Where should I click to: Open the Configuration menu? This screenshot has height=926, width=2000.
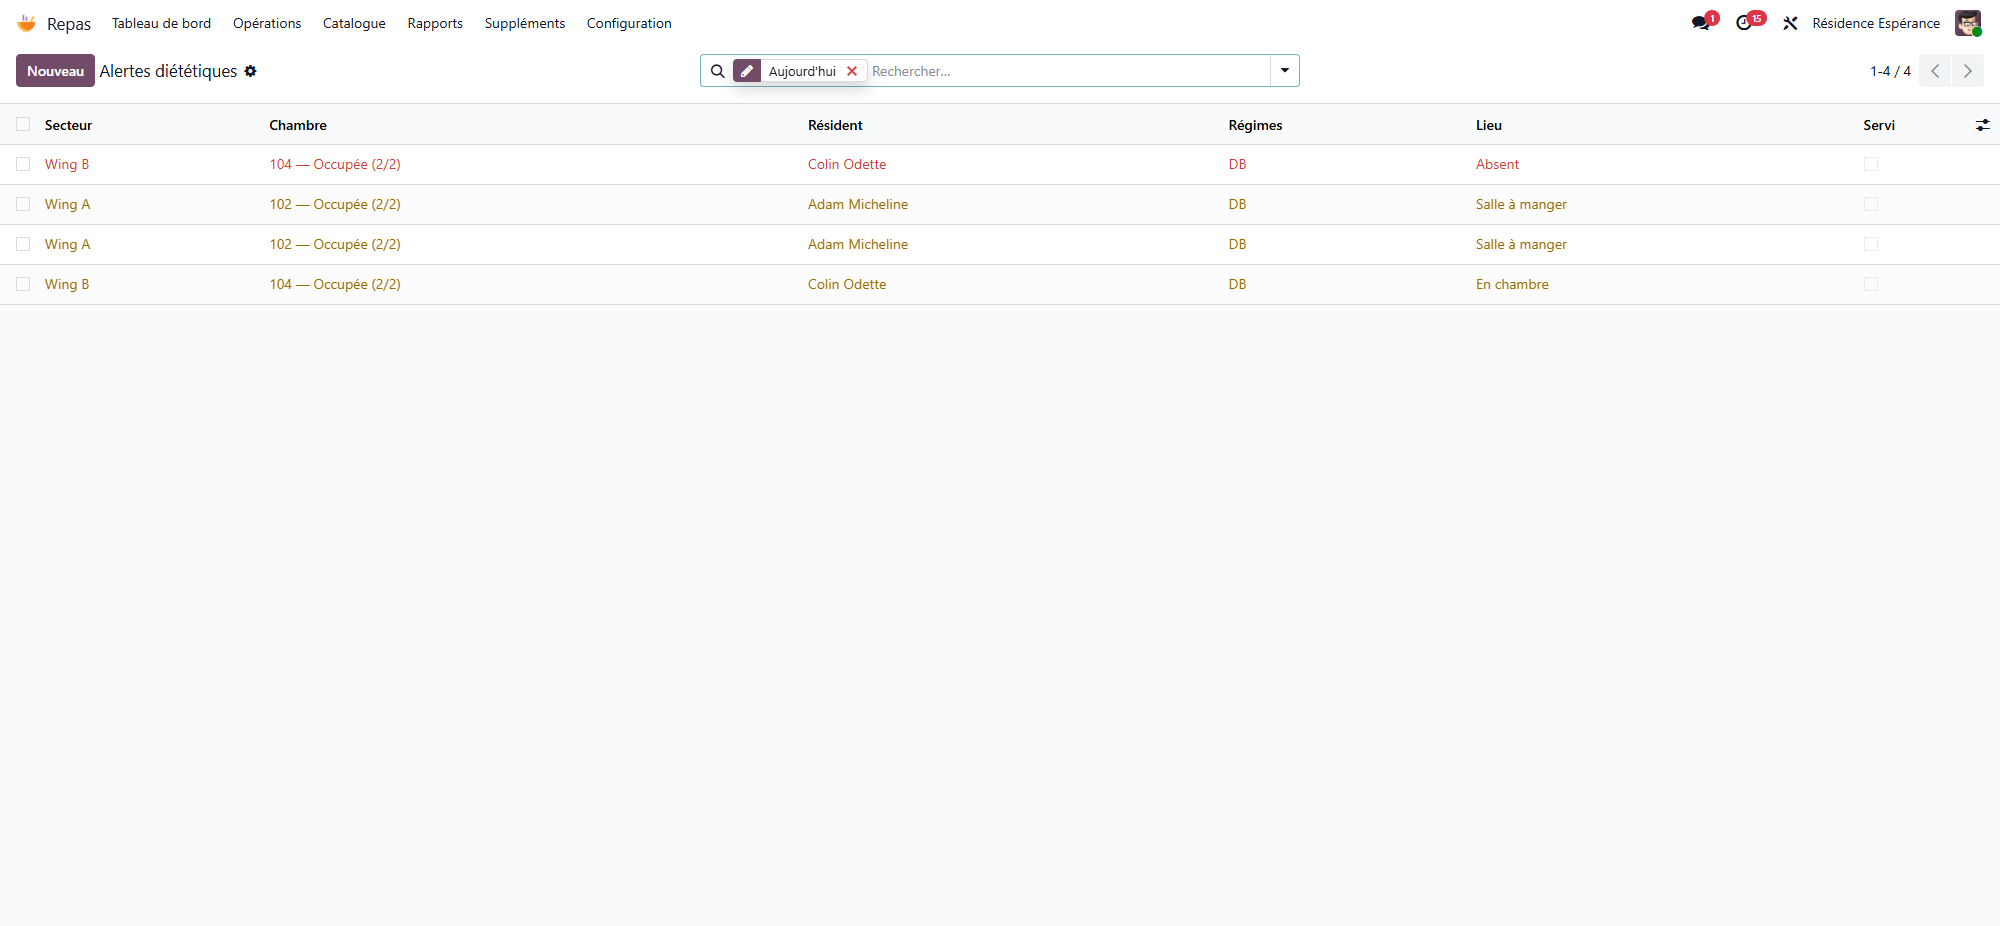(x=629, y=23)
